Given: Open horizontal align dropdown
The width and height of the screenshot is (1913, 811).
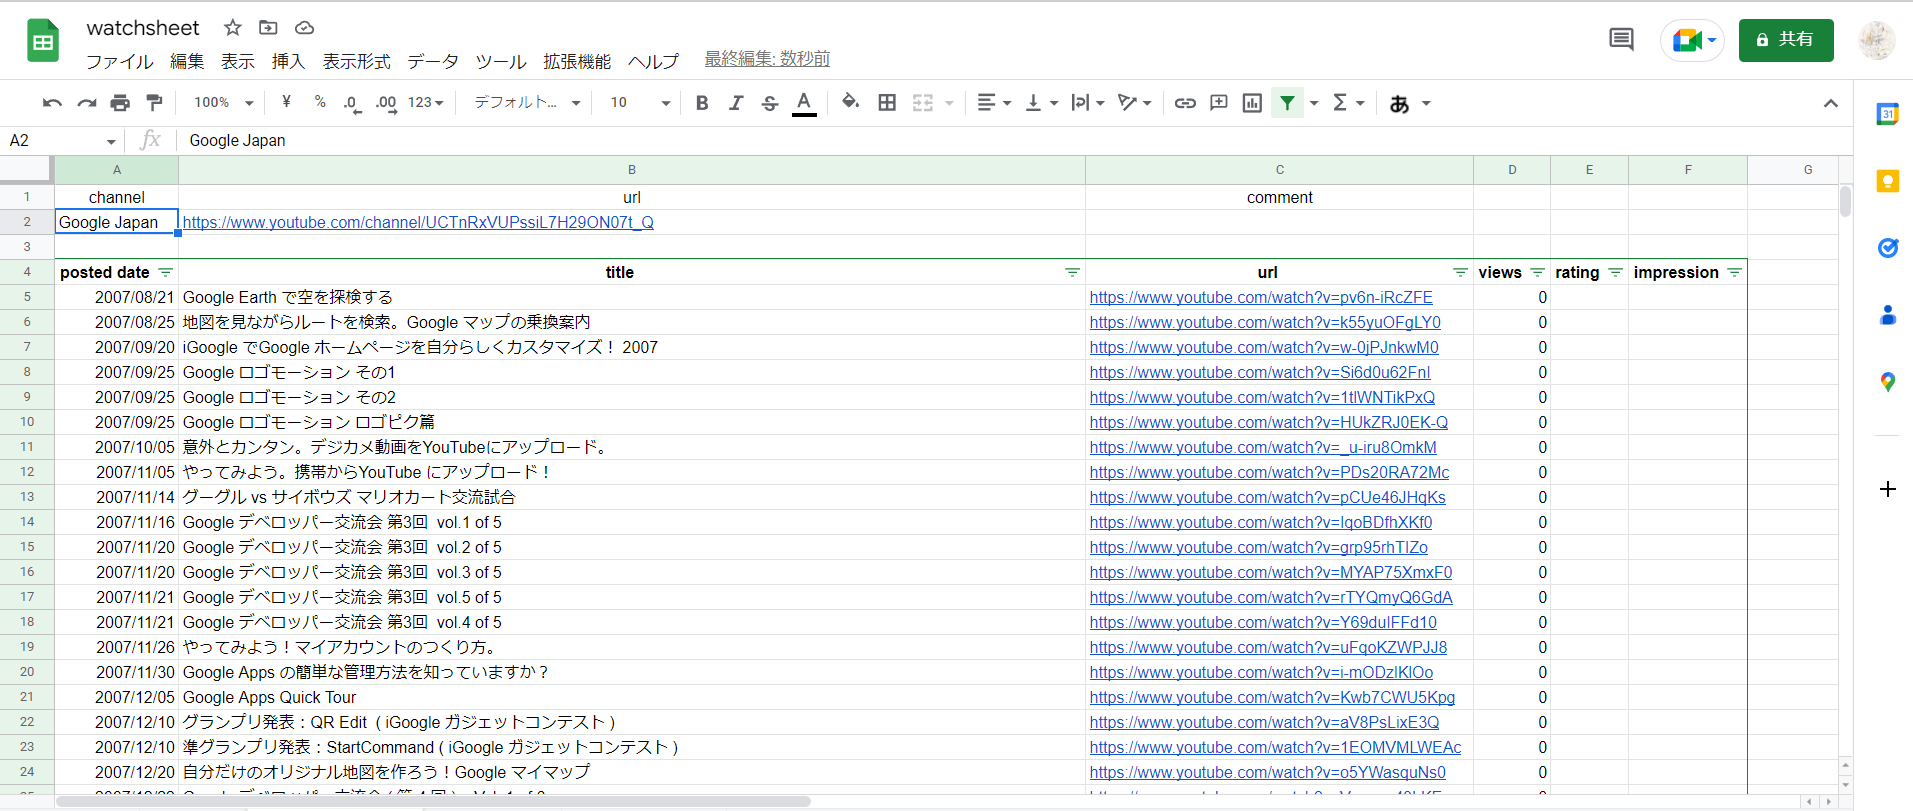Looking at the screenshot, I should 994,103.
